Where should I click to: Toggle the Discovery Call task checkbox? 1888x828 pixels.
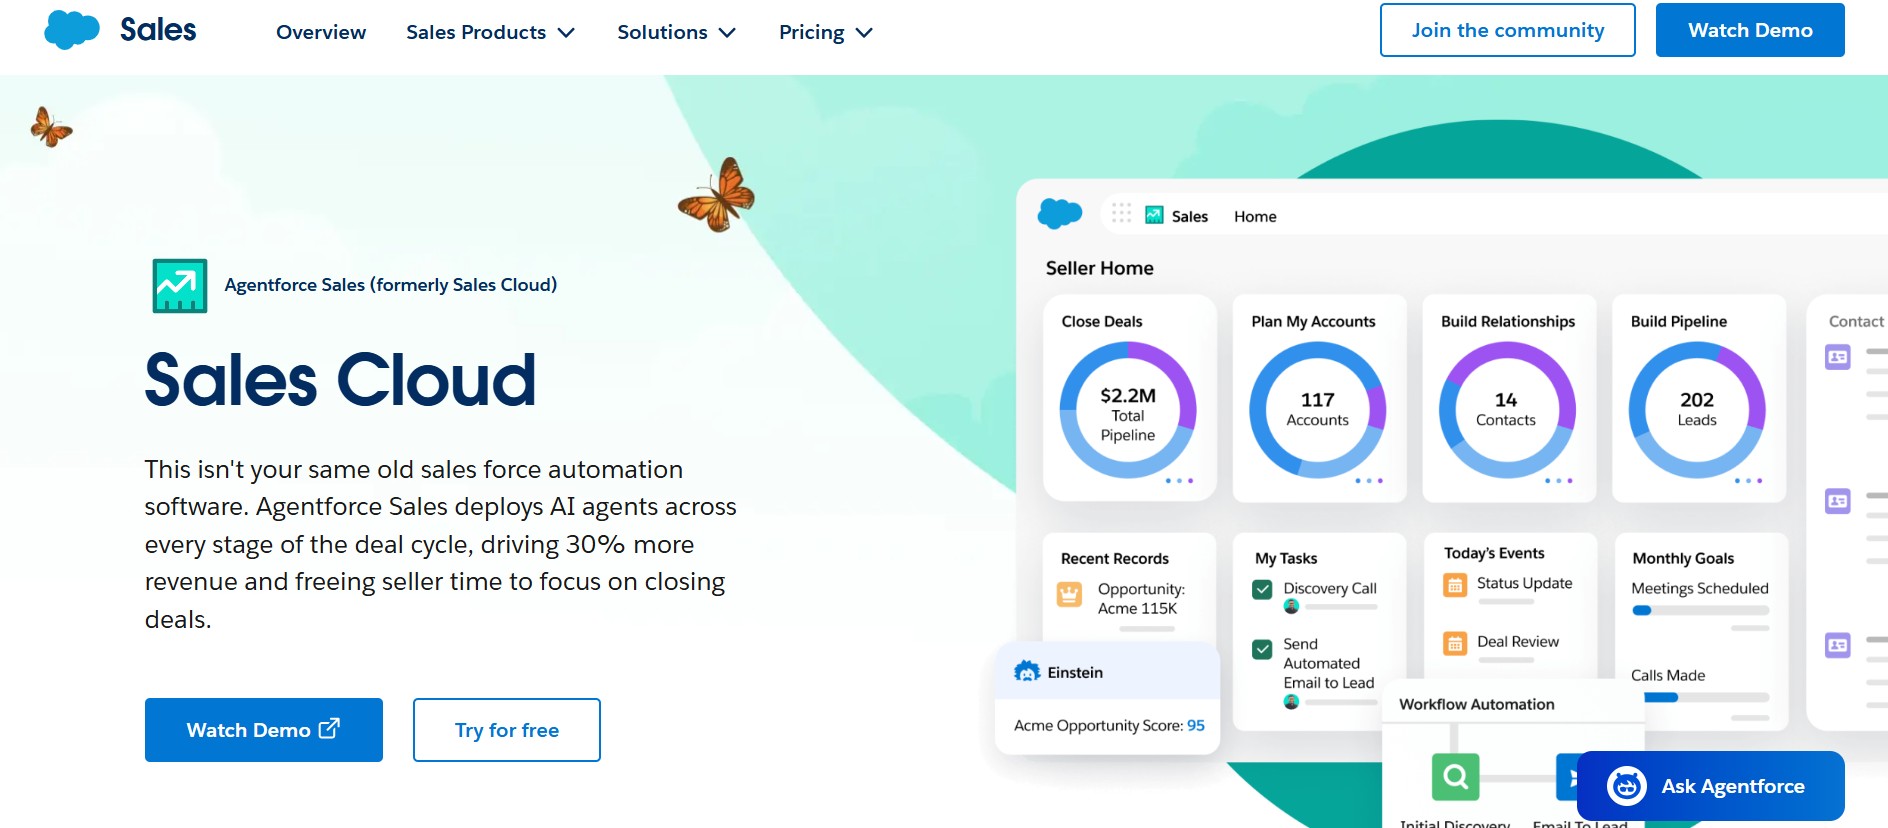(x=1262, y=589)
